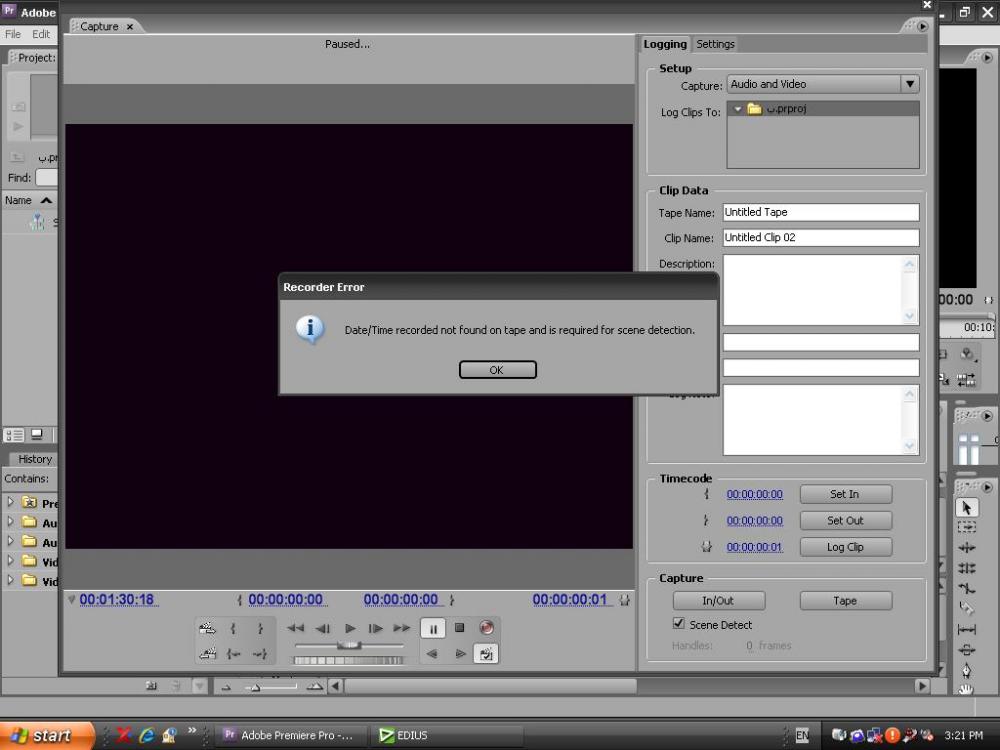Click the Tape Name input field
This screenshot has width=1000, height=750.
tap(821, 212)
